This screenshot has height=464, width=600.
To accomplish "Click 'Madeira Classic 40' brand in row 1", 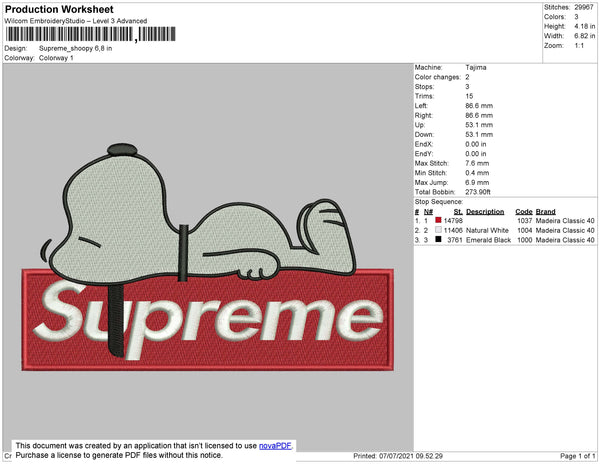I will pyautogui.click(x=565, y=221).
